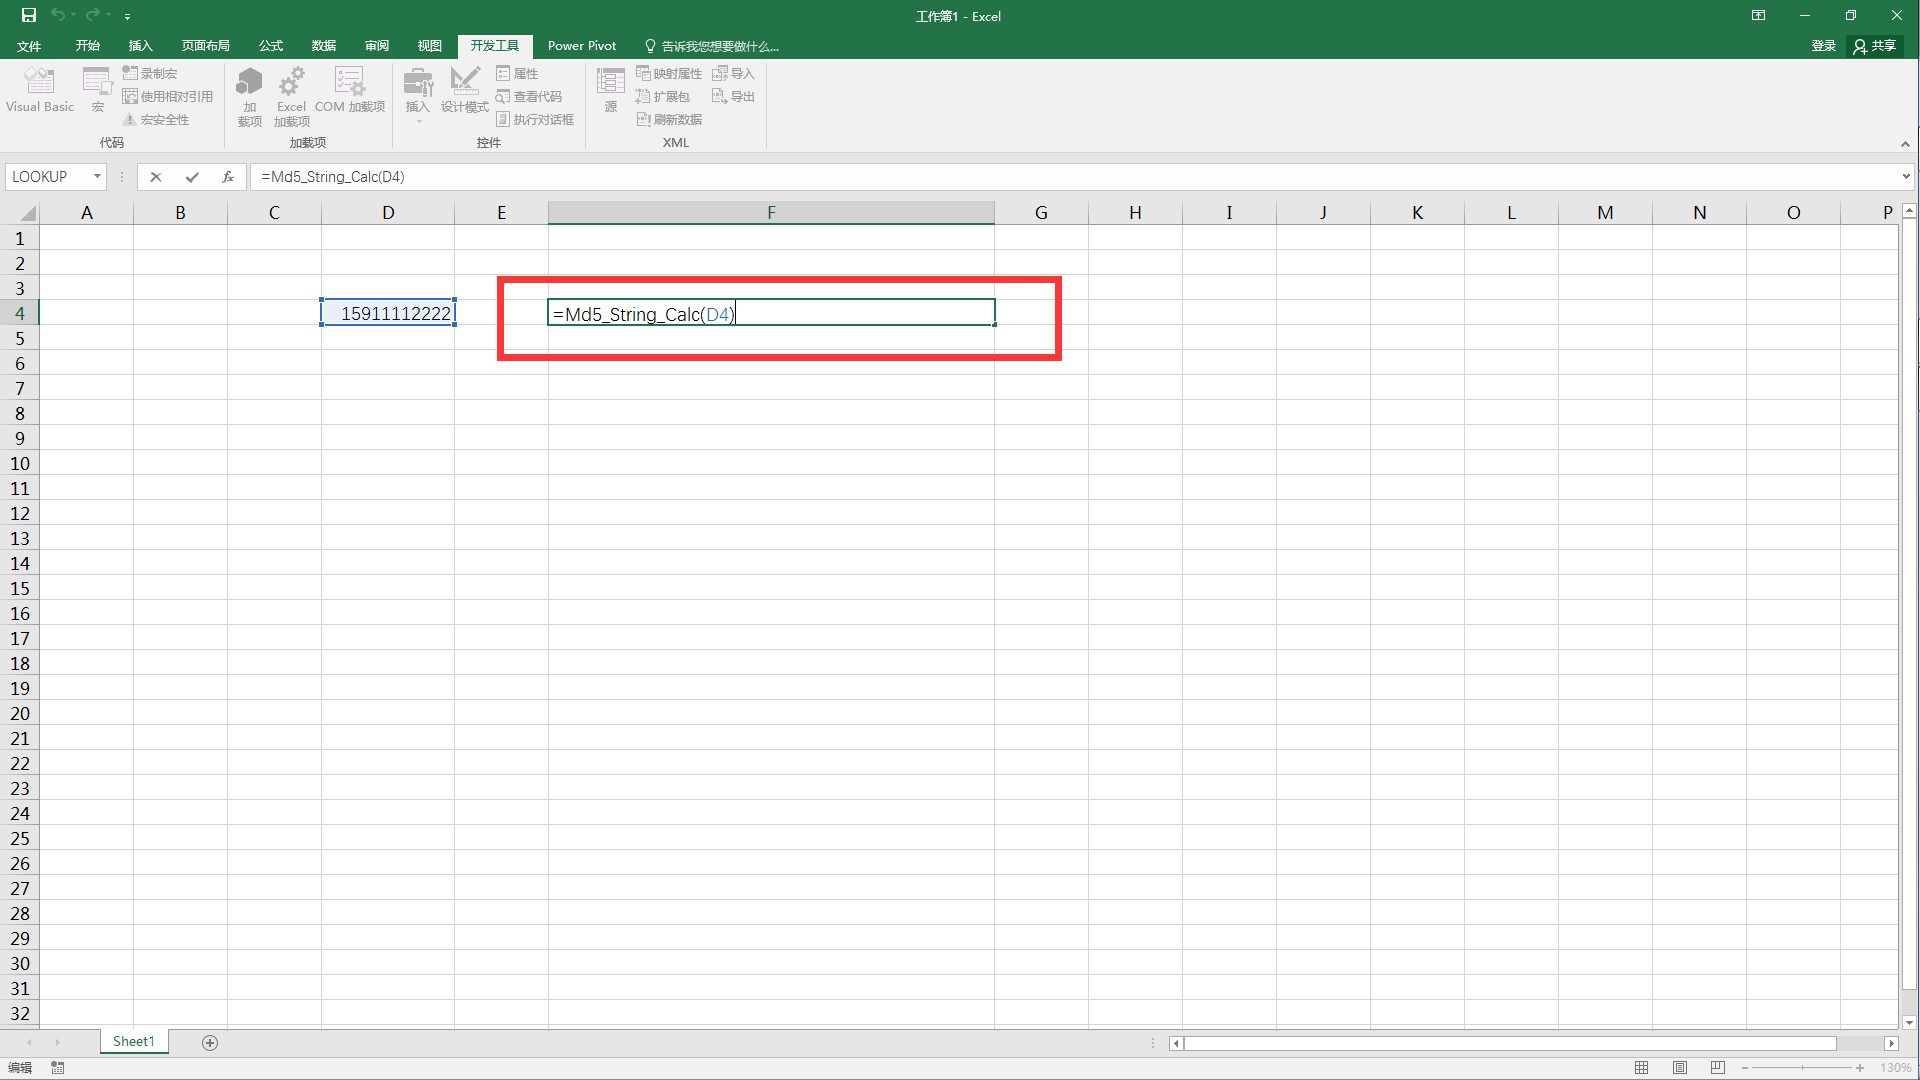Open the 审阅 ribbon tab
The height and width of the screenshot is (1080, 1920).
point(375,45)
